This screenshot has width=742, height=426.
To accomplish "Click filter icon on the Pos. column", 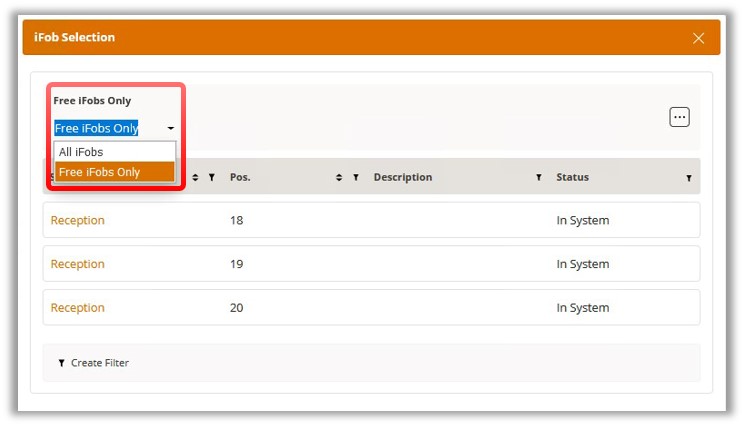I will (356, 177).
